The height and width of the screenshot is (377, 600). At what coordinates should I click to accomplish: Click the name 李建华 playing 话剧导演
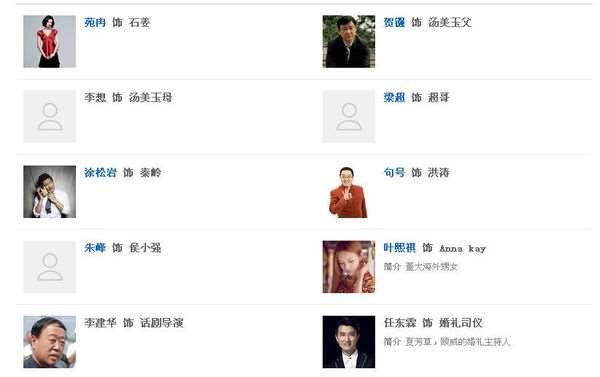tap(100, 323)
